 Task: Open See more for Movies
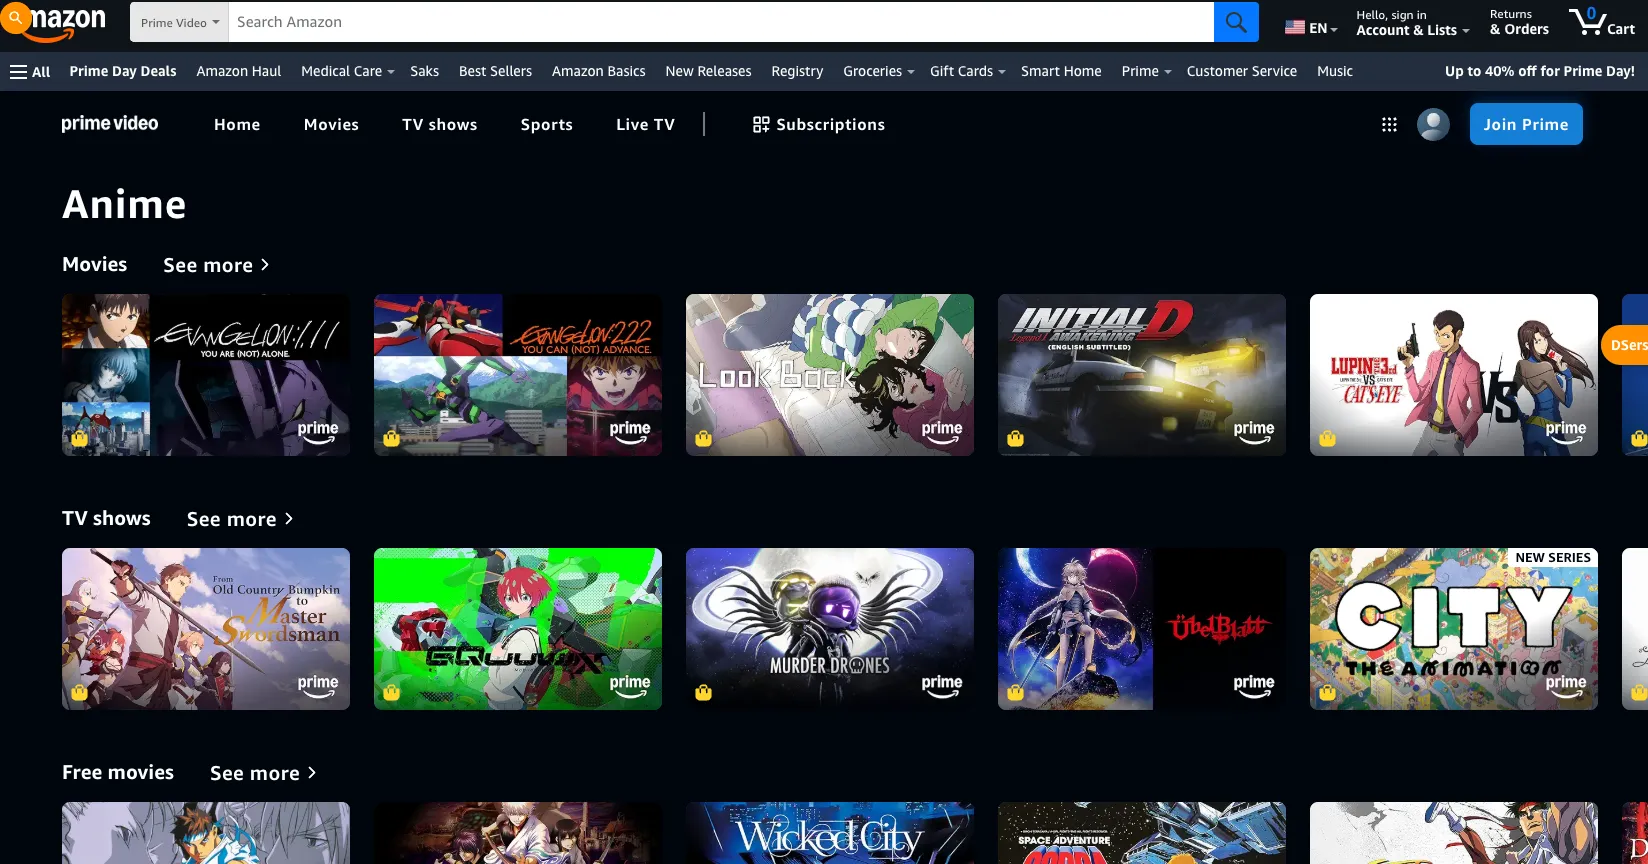tap(216, 265)
